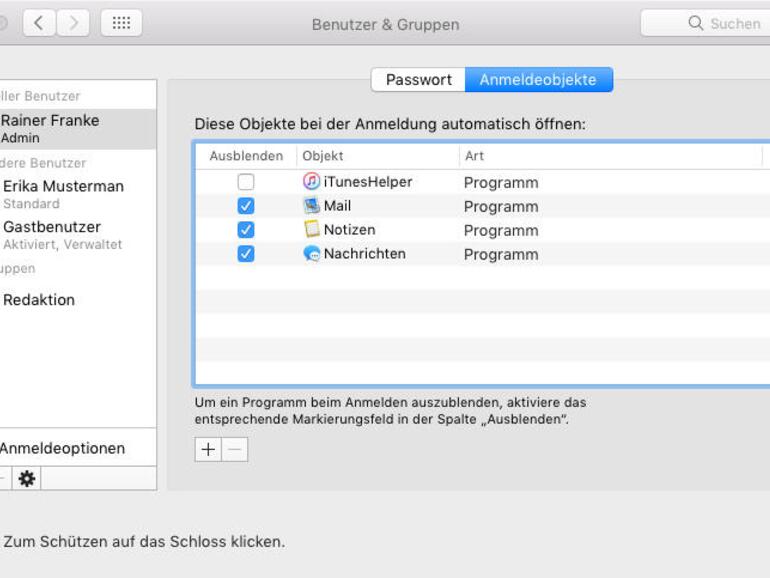Uncheck the Ausblenden box for Mail
The height and width of the screenshot is (578, 770).
(x=246, y=206)
